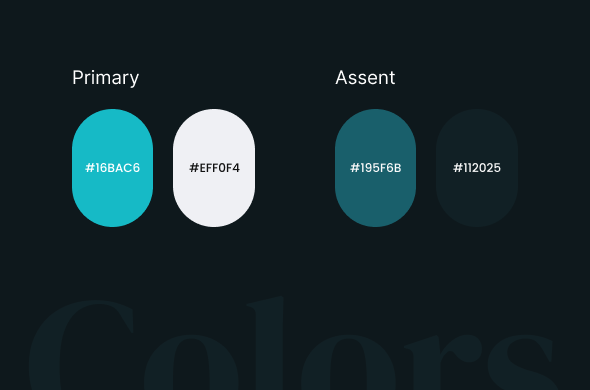This screenshot has height=390, width=590.
Task: Click the first "o" in Colors watermark
Action: click(191, 363)
